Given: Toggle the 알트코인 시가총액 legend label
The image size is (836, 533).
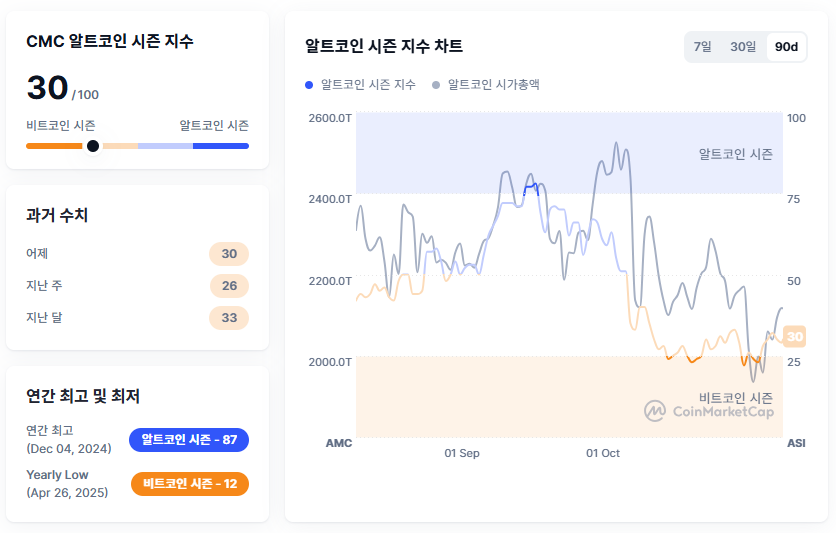Looking at the screenshot, I should click(493, 85).
